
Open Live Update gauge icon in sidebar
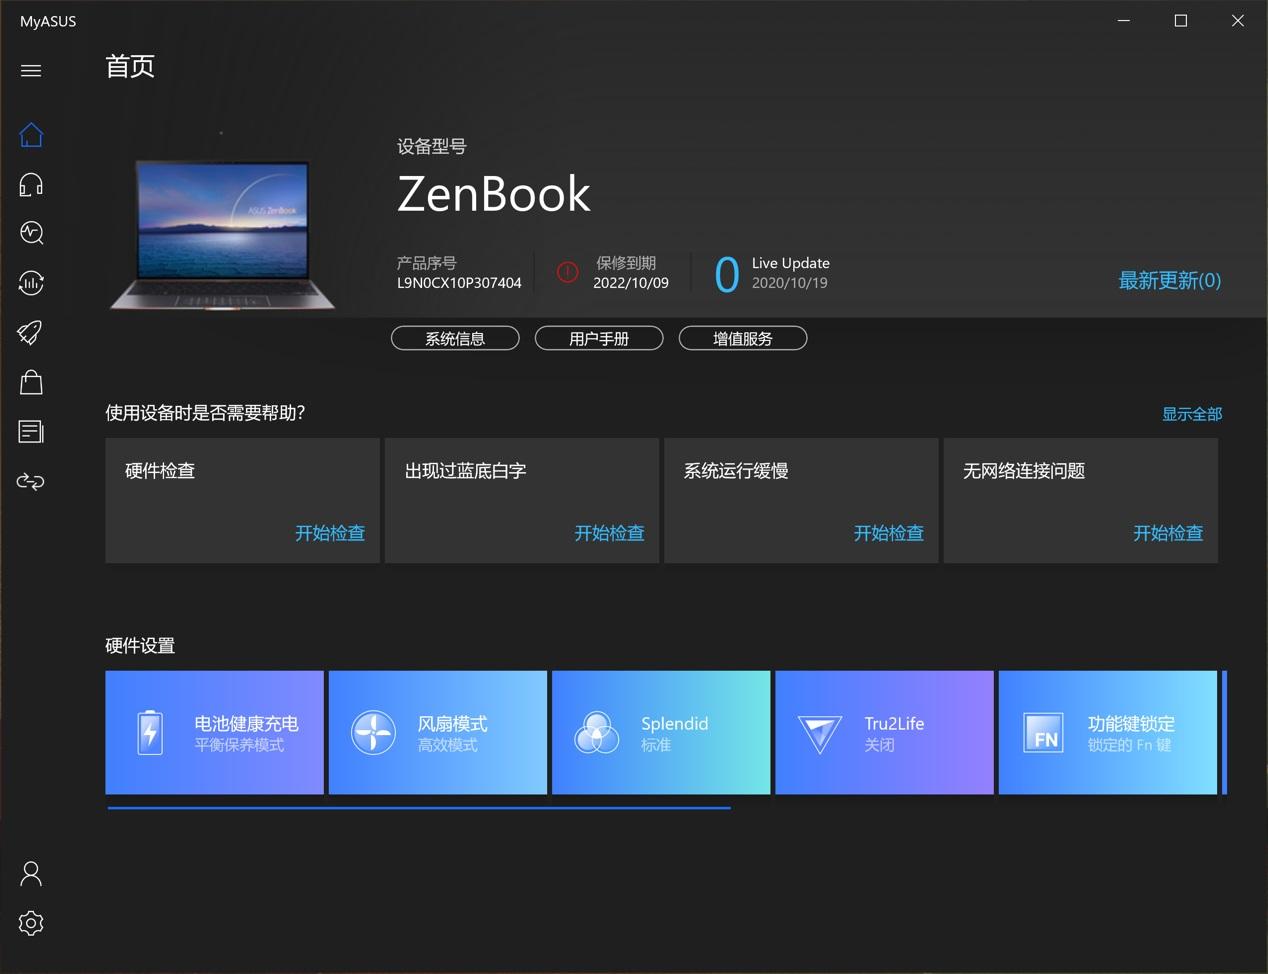tap(31, 283)
